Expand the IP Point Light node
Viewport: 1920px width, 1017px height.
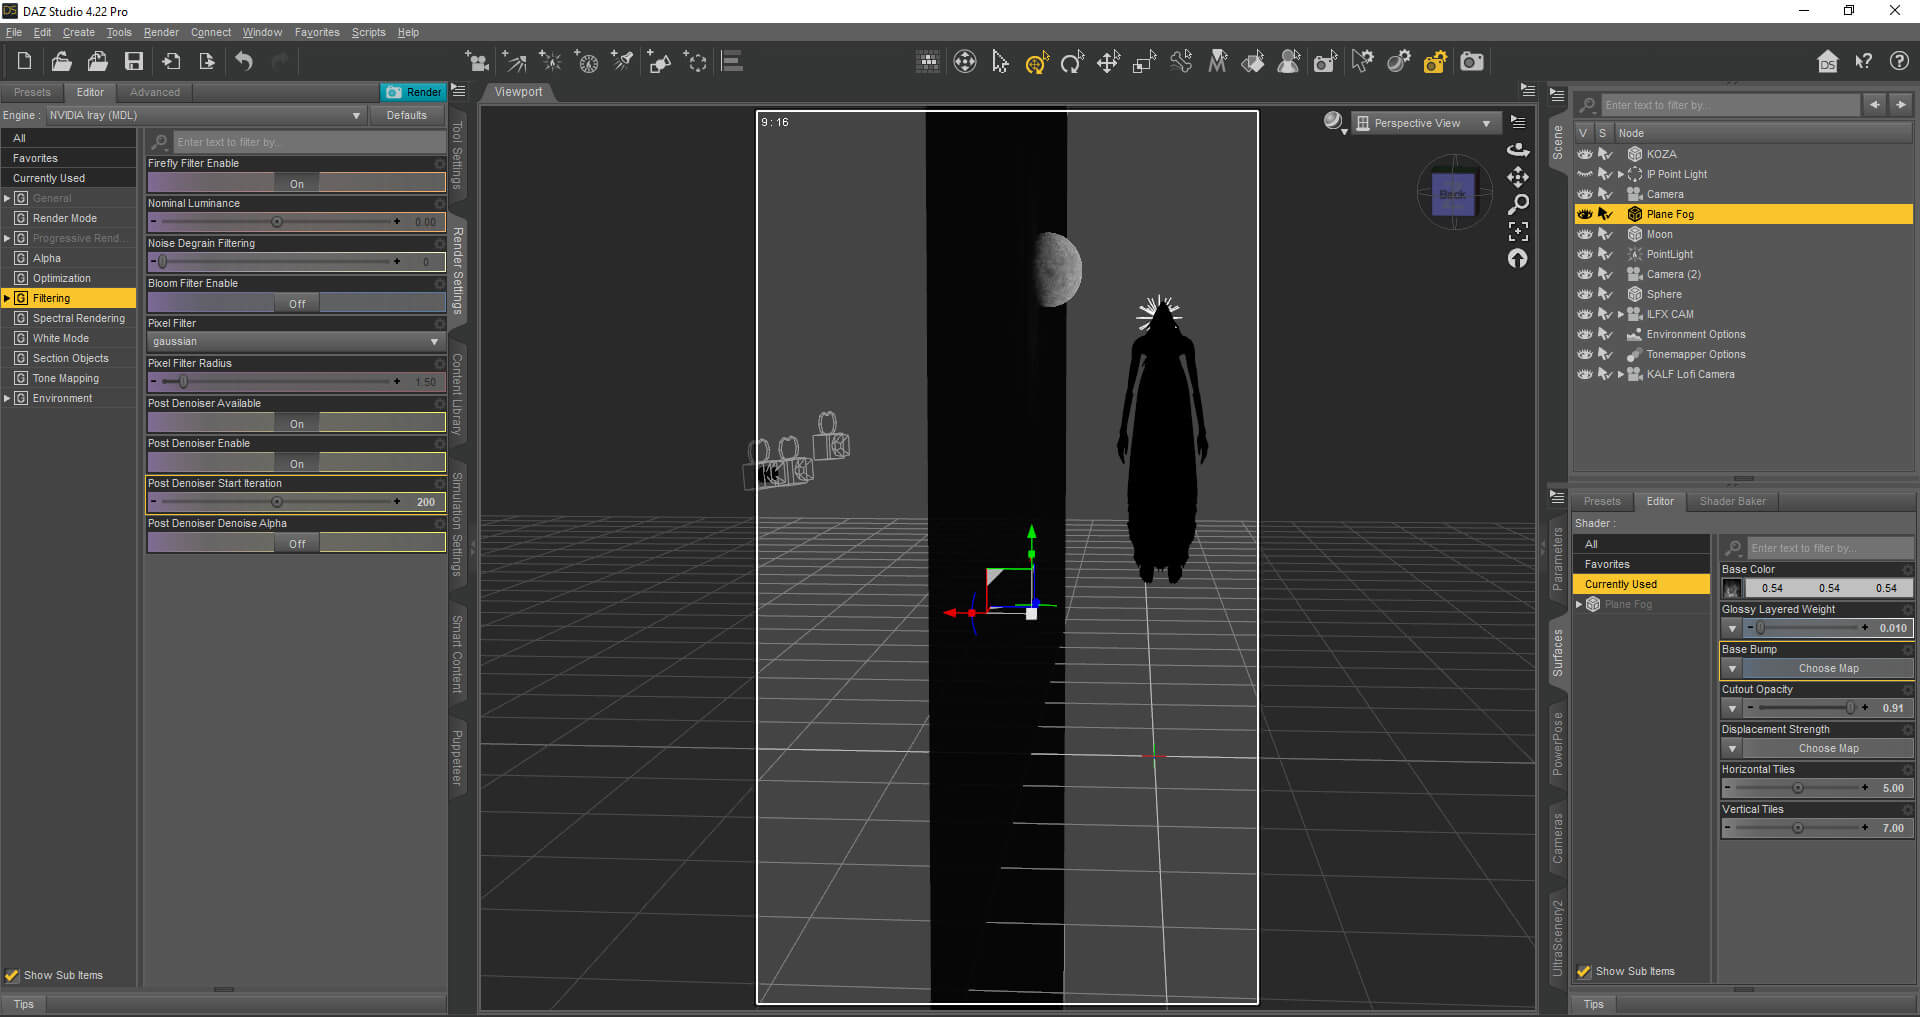1621,174
